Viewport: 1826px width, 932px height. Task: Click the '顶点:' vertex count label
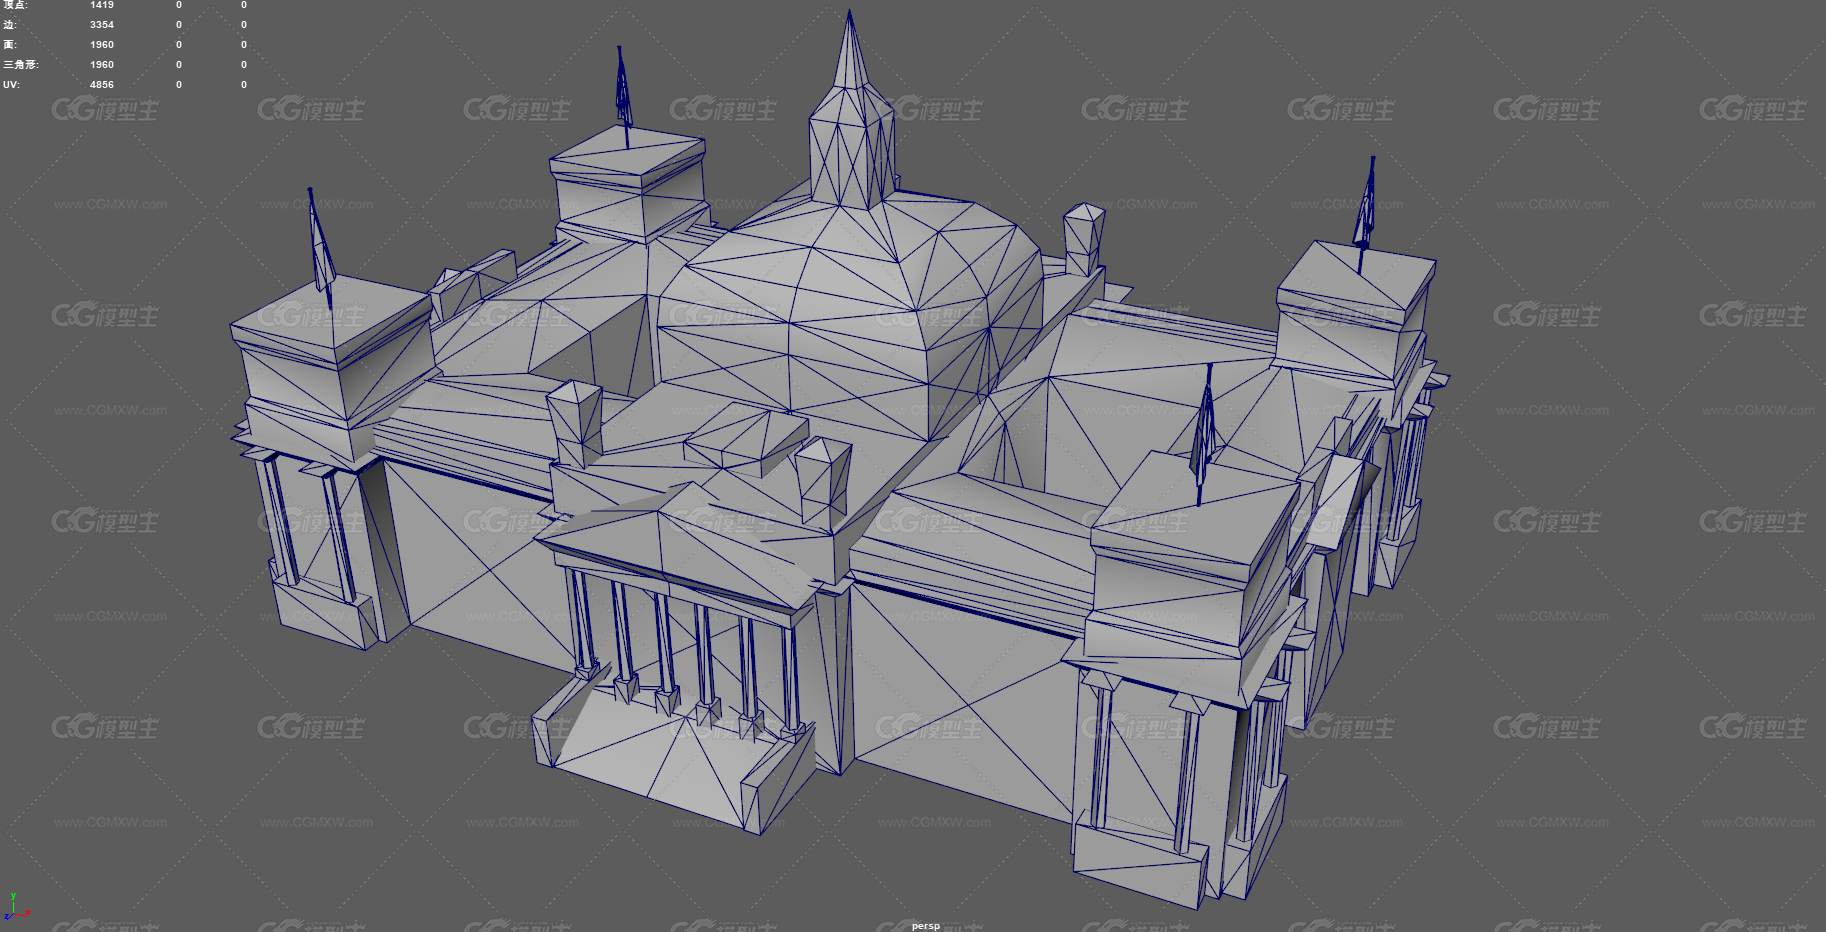click(15, 5)
